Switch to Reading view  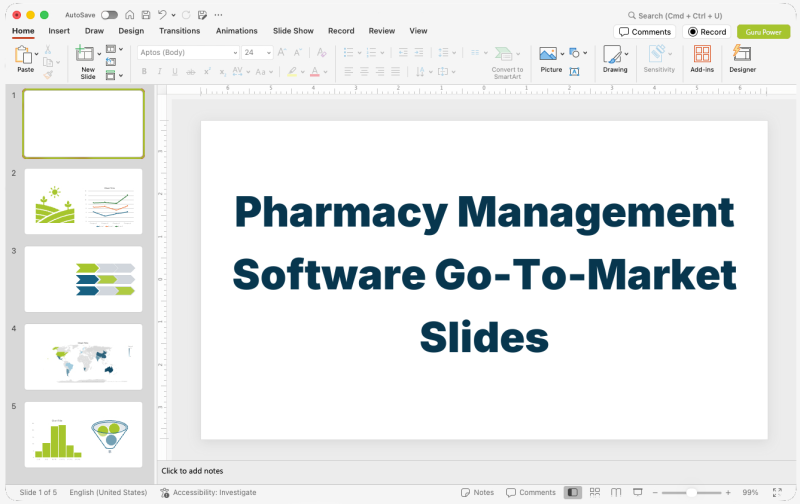point(616,492)
